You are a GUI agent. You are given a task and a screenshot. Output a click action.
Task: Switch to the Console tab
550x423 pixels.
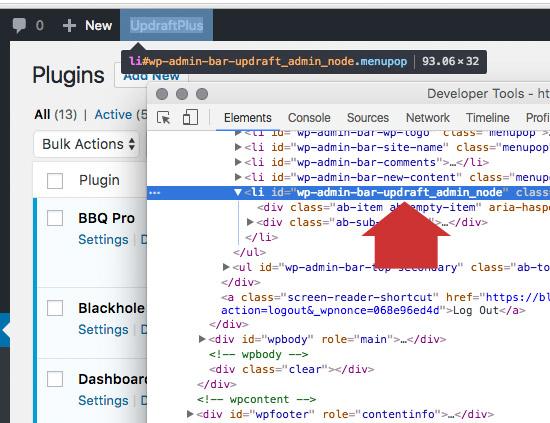coord(309,118)
